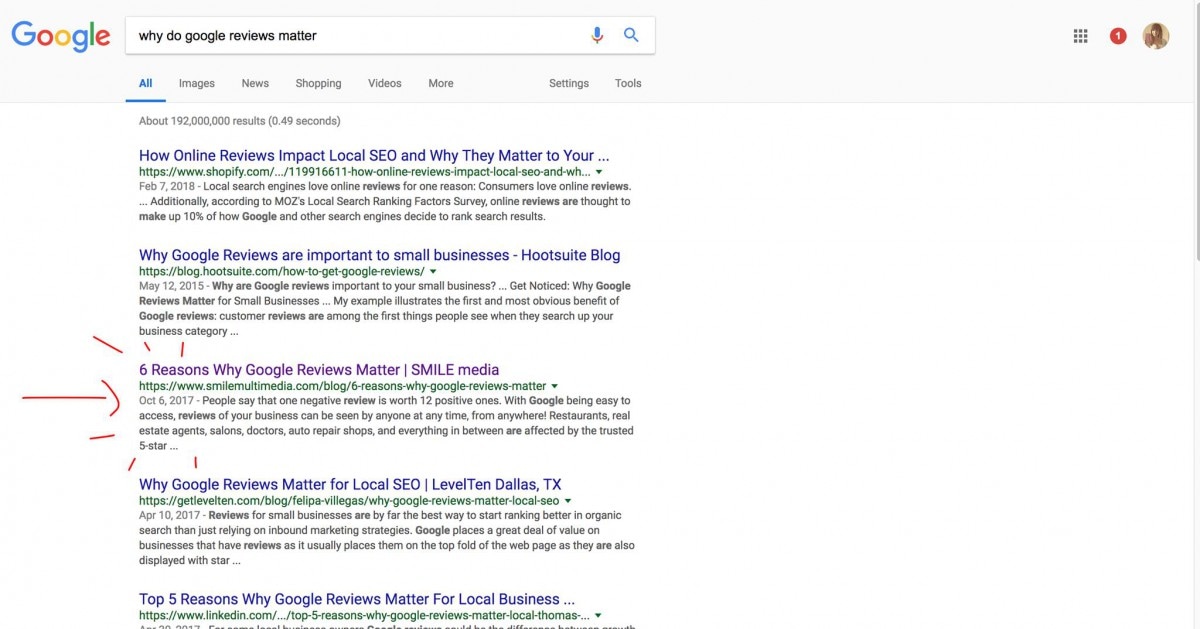The width and height of the screenshot is (1200, 629).
Task: Click the search box with the query
Action: coord(390,35)
